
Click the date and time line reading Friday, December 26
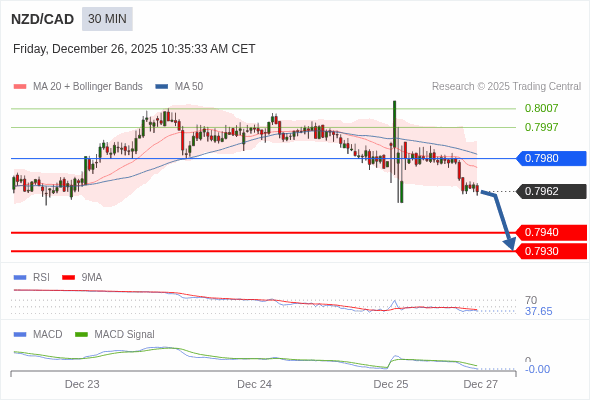coord(134,49)
